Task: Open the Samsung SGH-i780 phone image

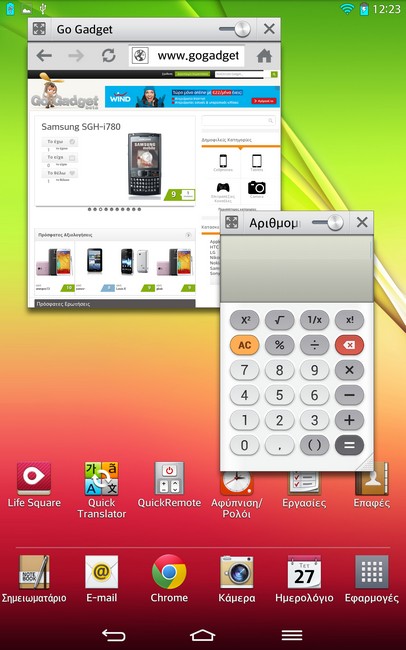Action: (x=144, y=165)
